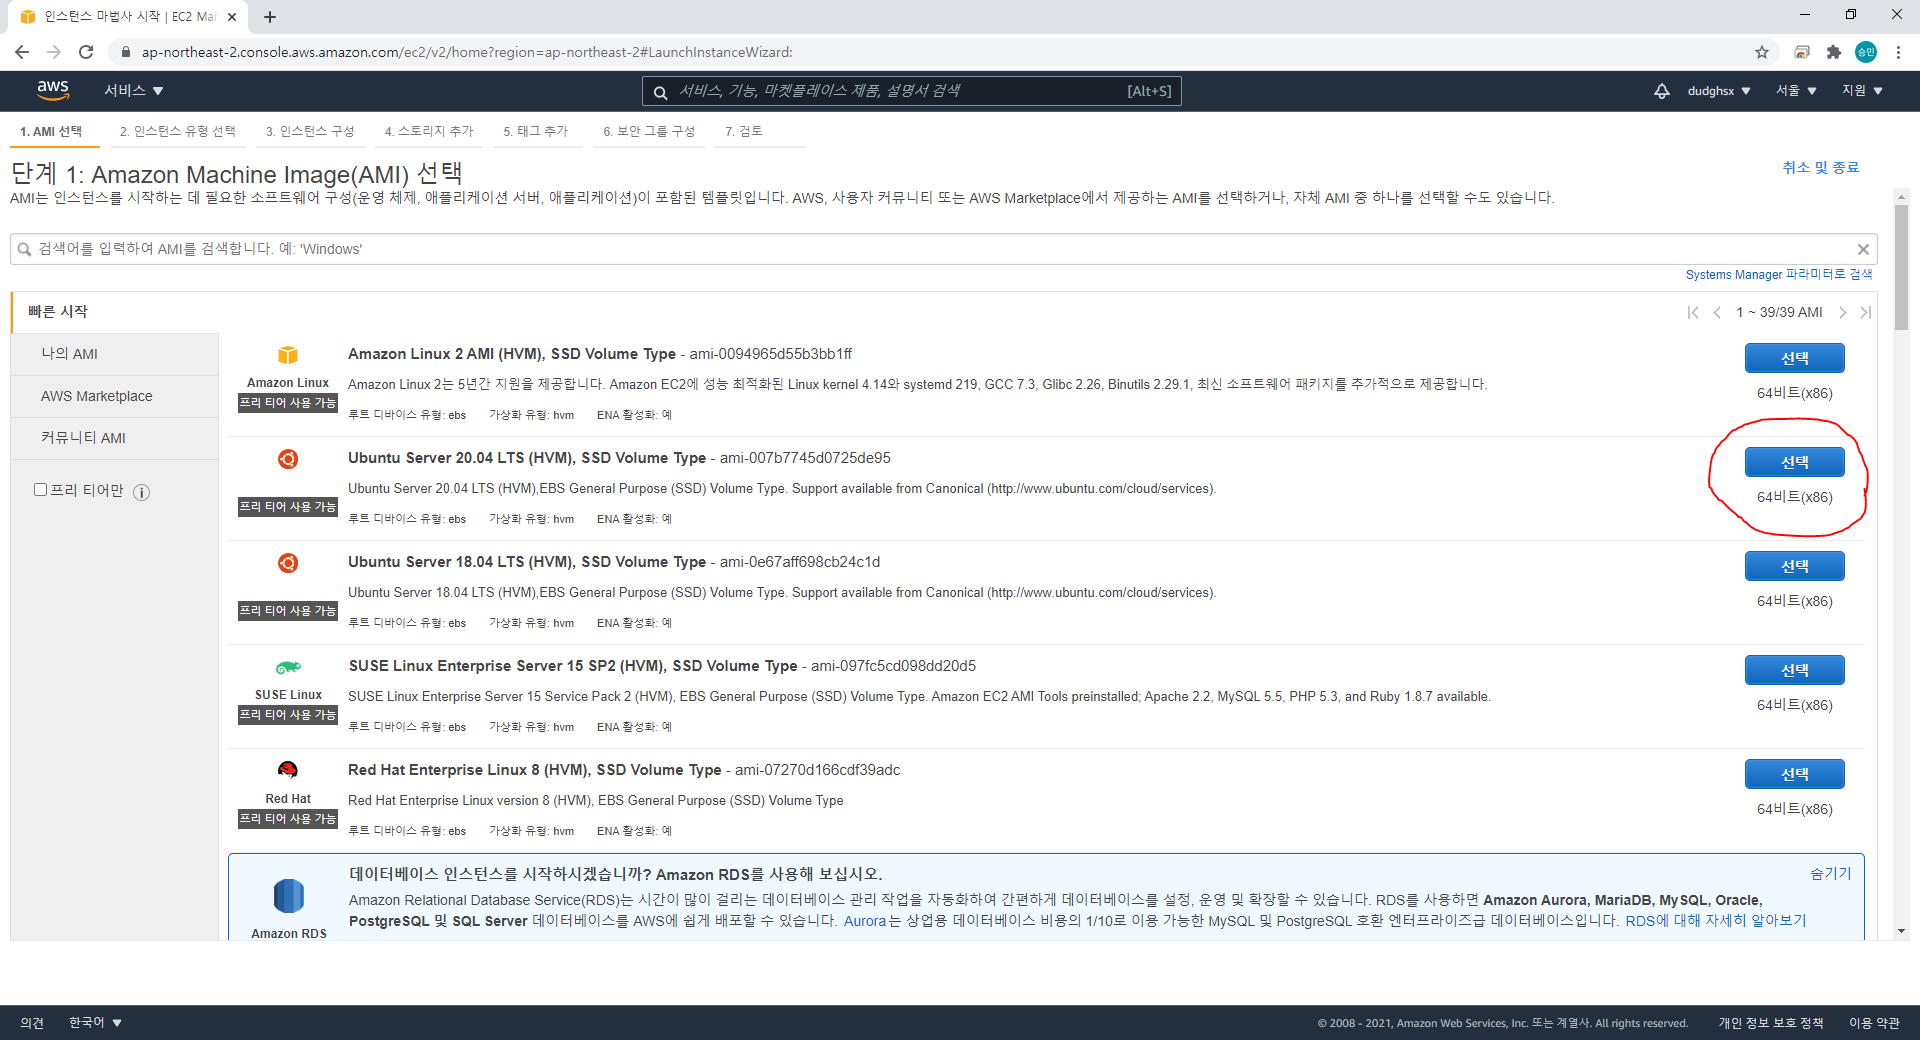Open browser extensions puzzle icon
Viewport: 1920px width, 1040px height.
tap(1834, 52)
